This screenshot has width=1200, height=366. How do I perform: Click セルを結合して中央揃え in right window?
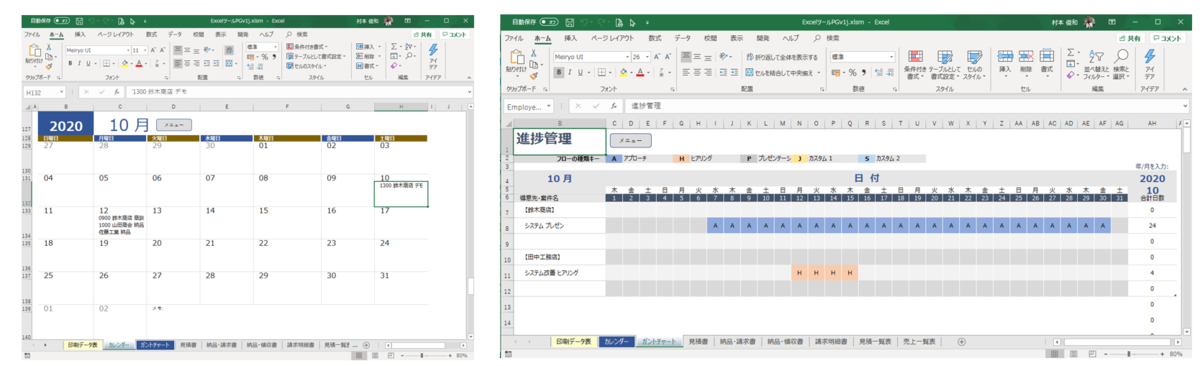click(x=780, y=71)
